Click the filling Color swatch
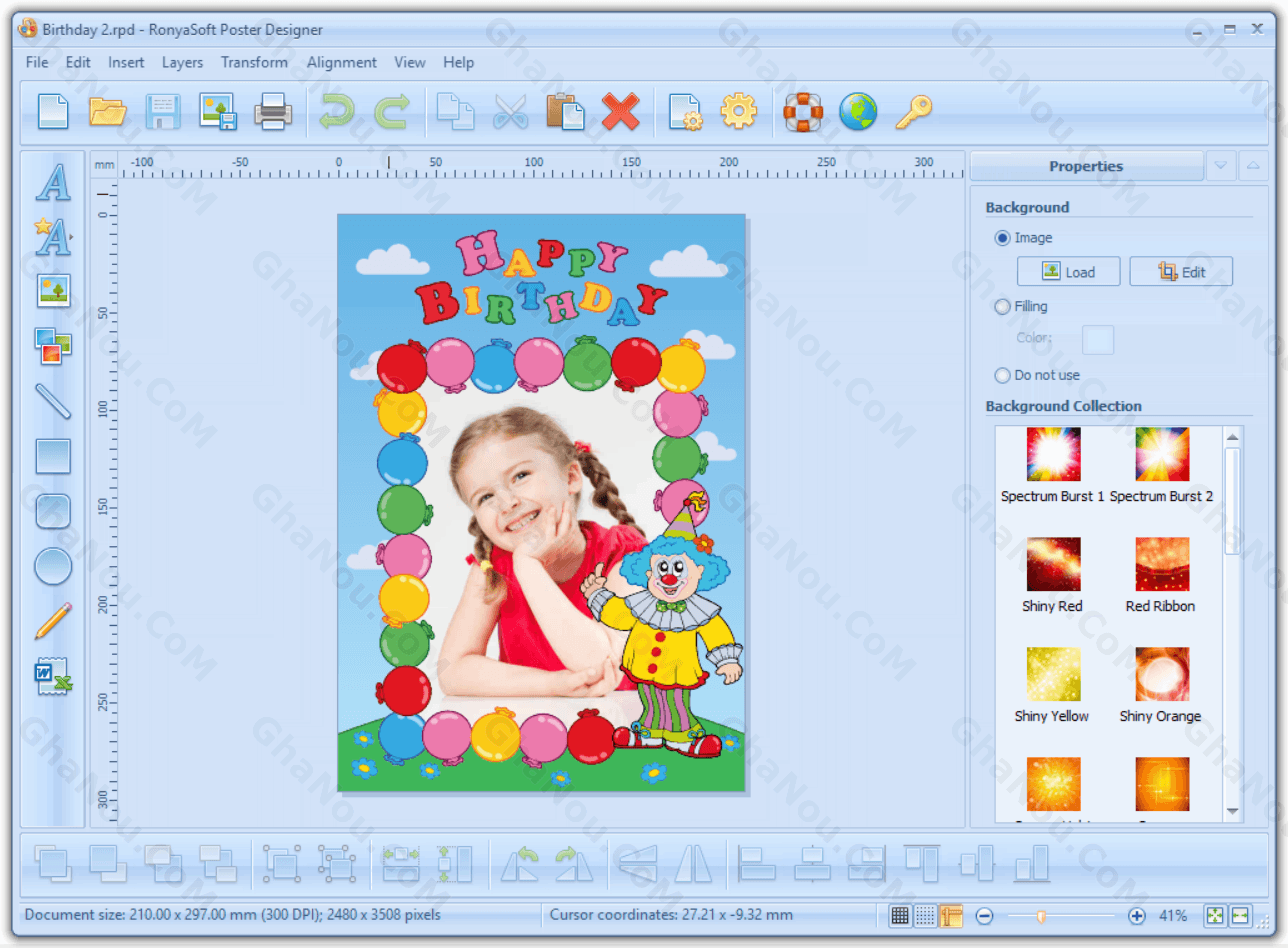Screen dimensions: 1288x948 1098,340
